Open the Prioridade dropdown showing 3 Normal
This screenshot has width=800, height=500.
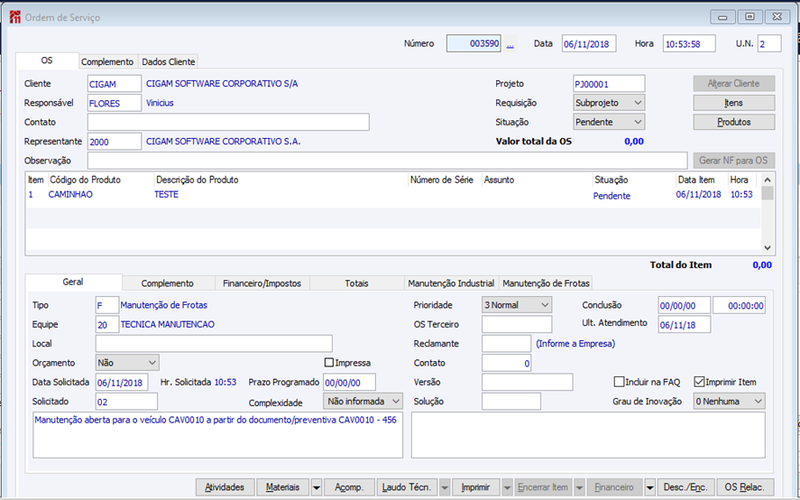click(x=516, y=305)
